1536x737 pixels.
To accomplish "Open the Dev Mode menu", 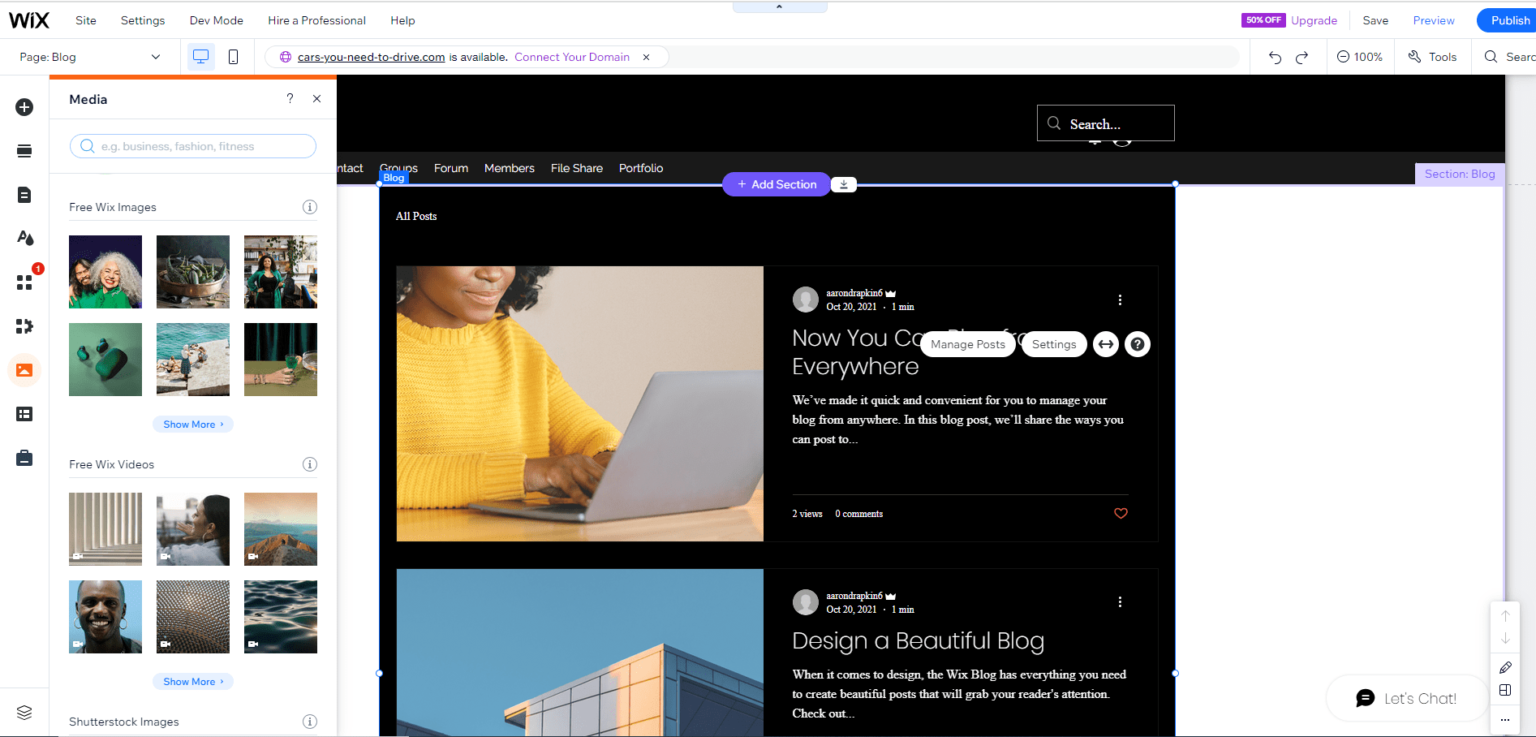I will (216, 20).
